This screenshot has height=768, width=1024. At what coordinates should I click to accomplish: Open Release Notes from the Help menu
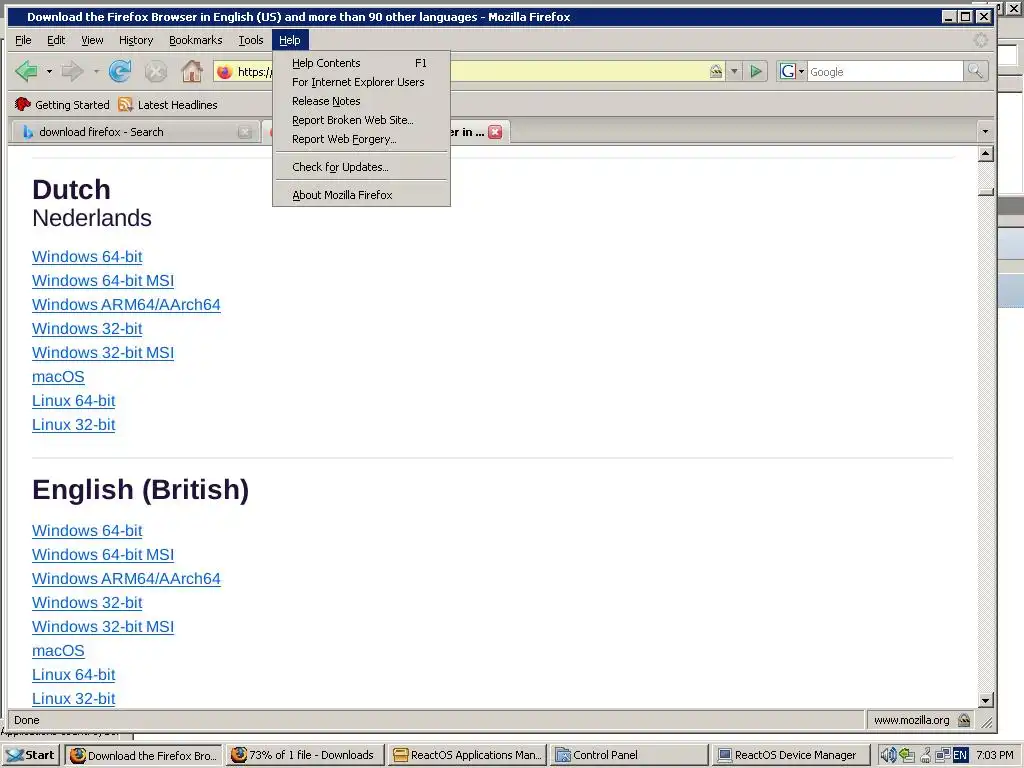pos(361,101)
